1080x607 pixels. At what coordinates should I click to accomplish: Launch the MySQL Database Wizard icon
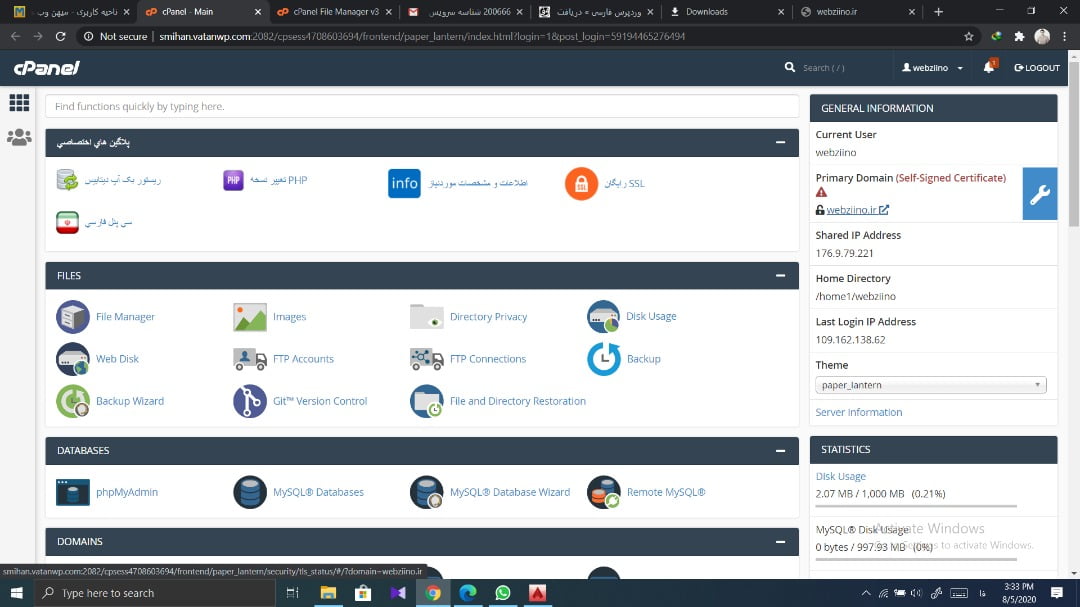pyautogui.click(x=426, y=492)
